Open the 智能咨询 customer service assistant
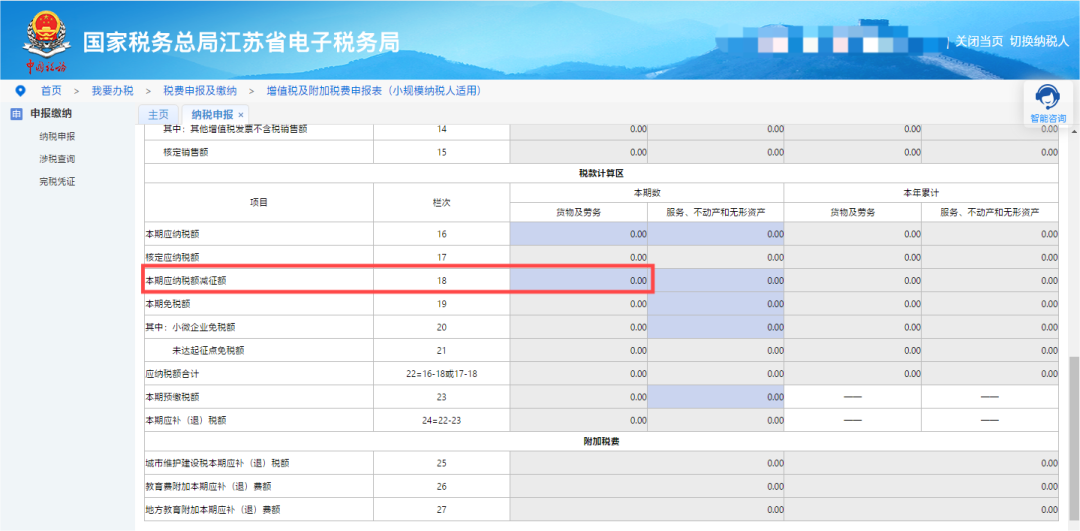The height and width of the screenshot is (531, 1080). click(x=1048, y=103)
